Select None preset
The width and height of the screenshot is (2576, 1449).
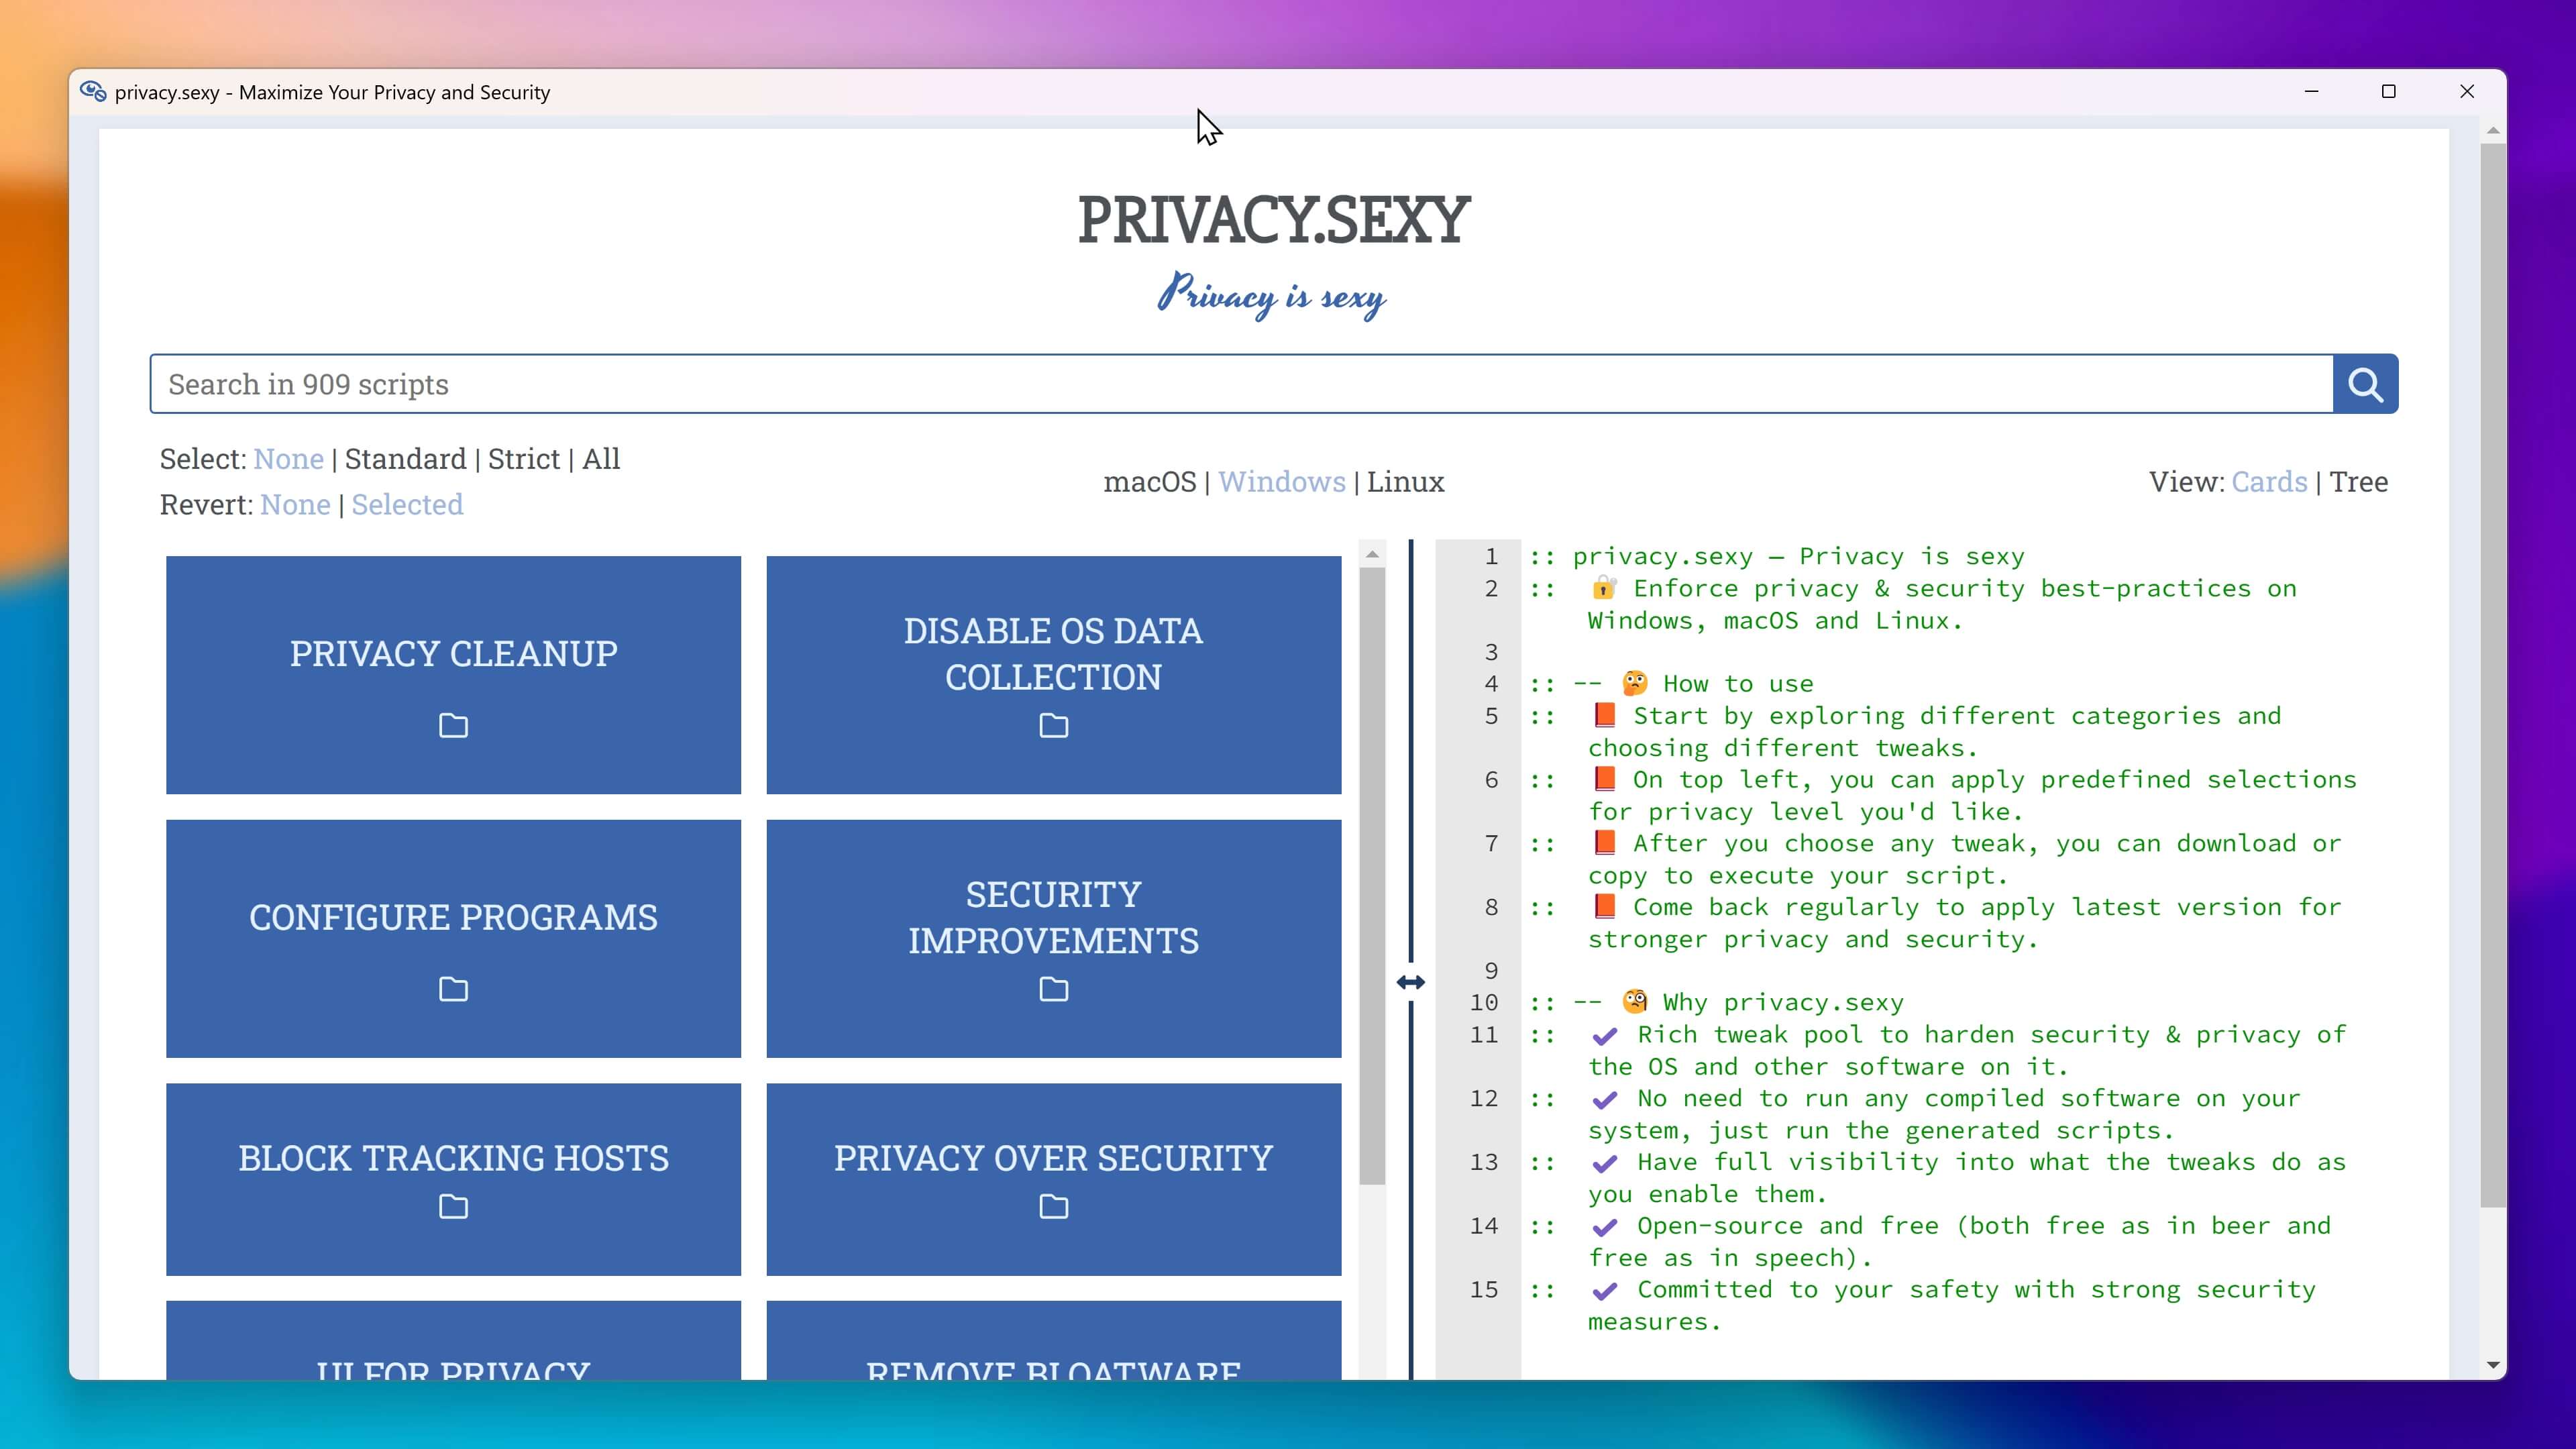click(288, 459)
